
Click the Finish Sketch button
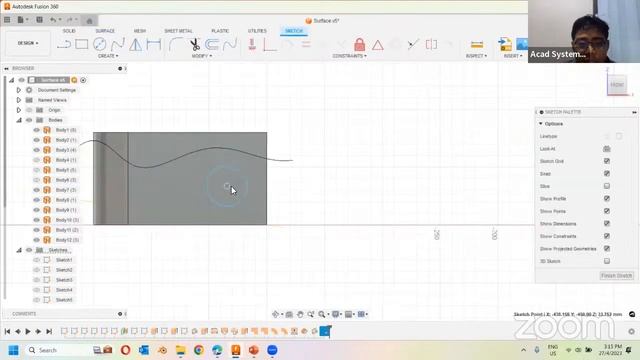[x=616, y=276]
